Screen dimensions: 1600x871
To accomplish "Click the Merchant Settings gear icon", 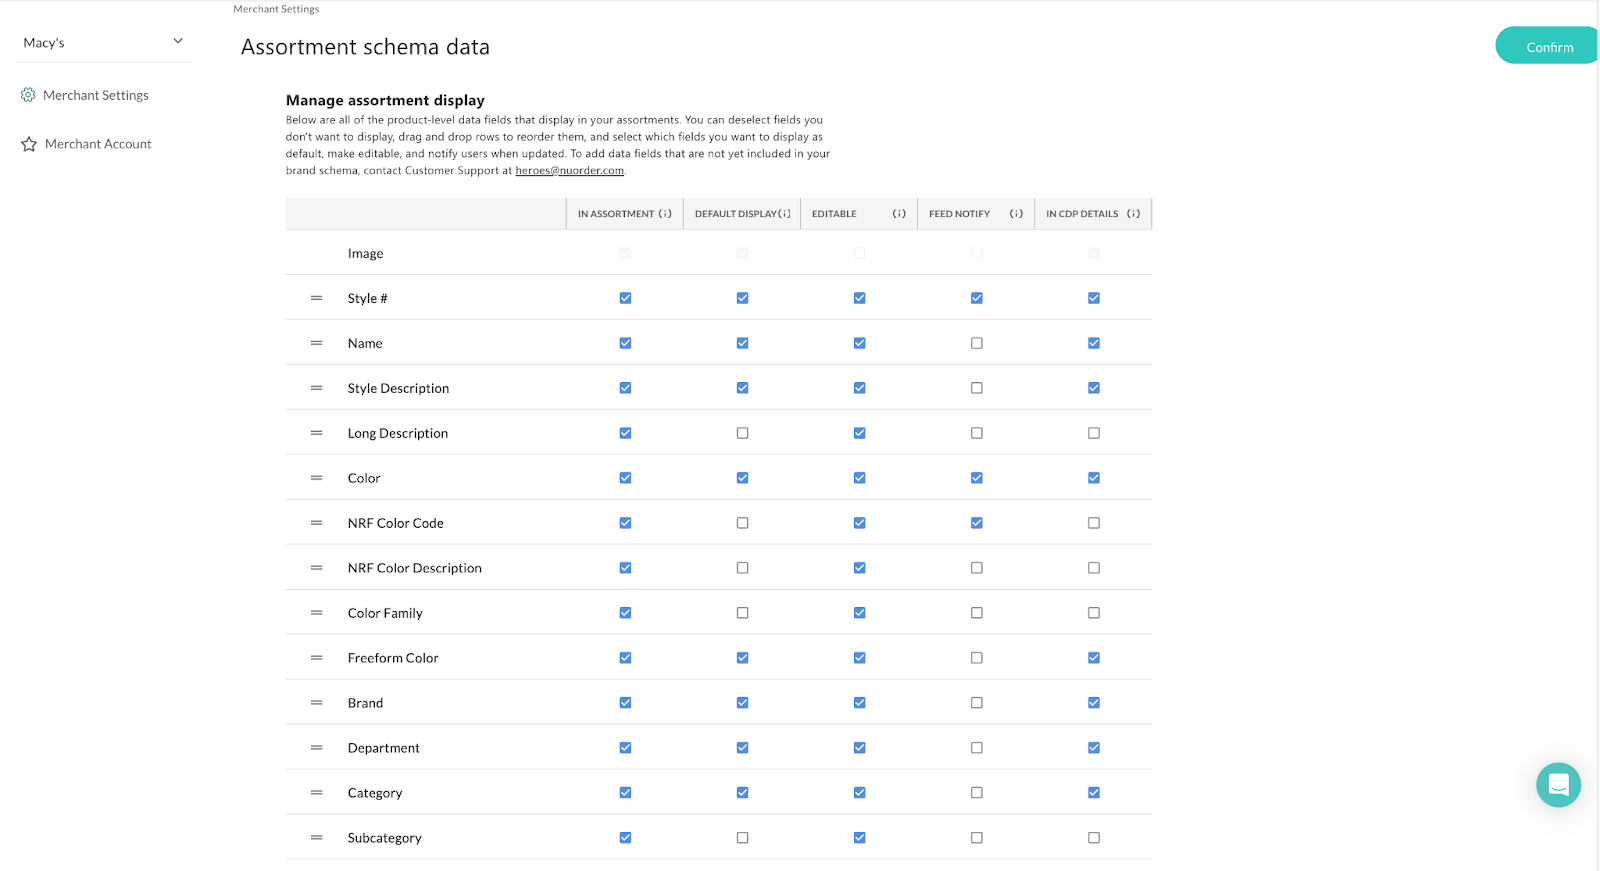I will click(x=28, y=95).
